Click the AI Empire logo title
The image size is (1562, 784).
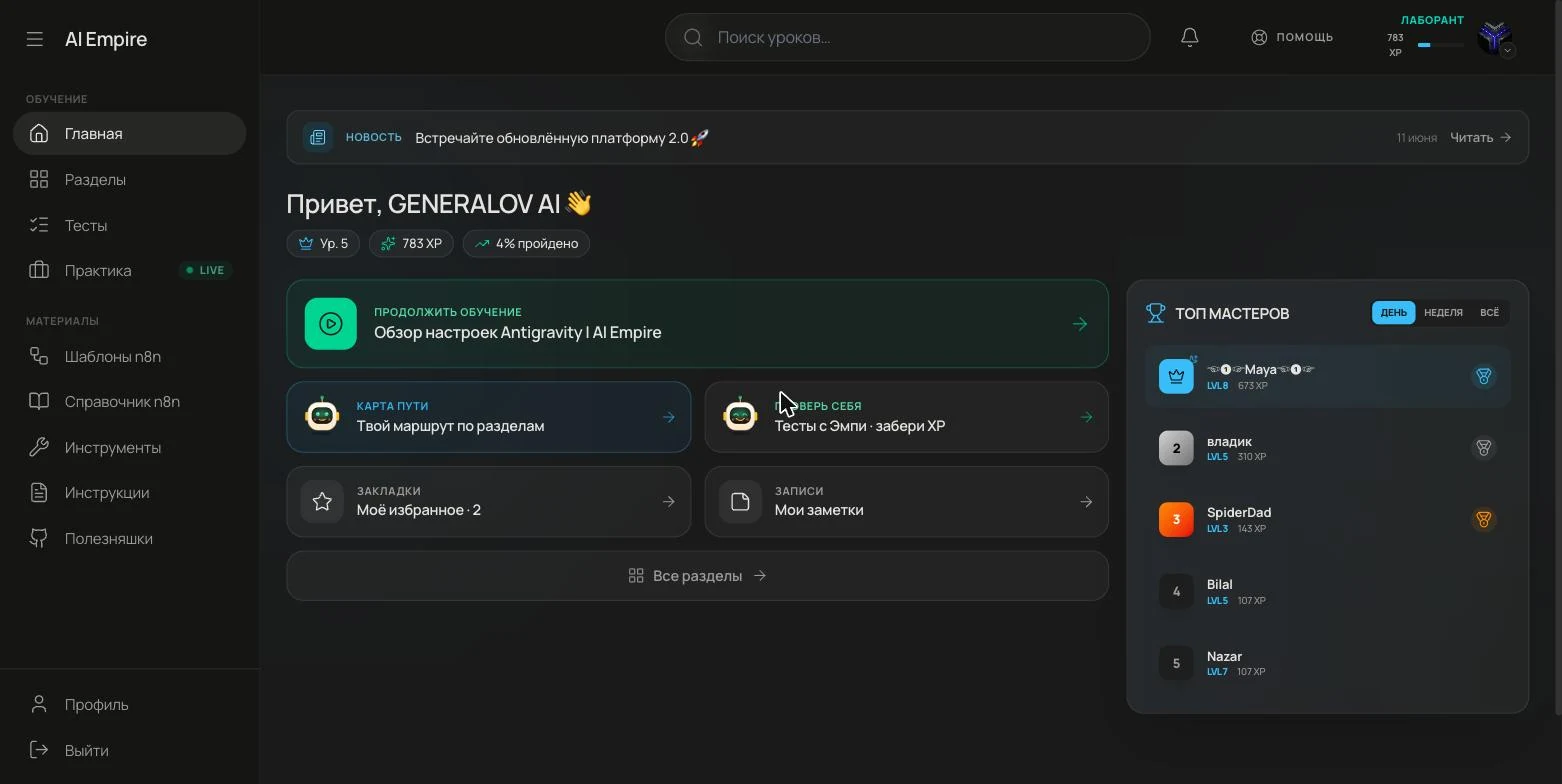click(106, 39)
